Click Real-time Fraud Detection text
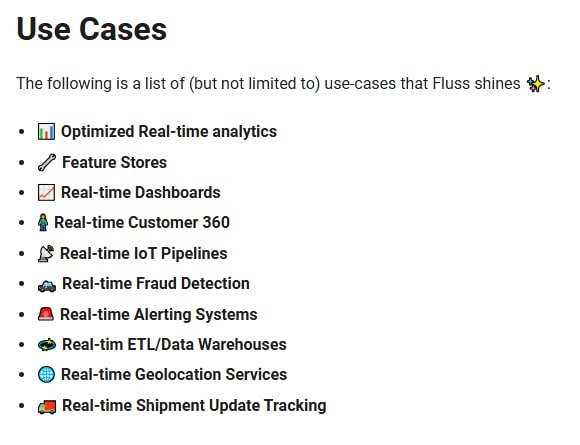 point(156,284)
